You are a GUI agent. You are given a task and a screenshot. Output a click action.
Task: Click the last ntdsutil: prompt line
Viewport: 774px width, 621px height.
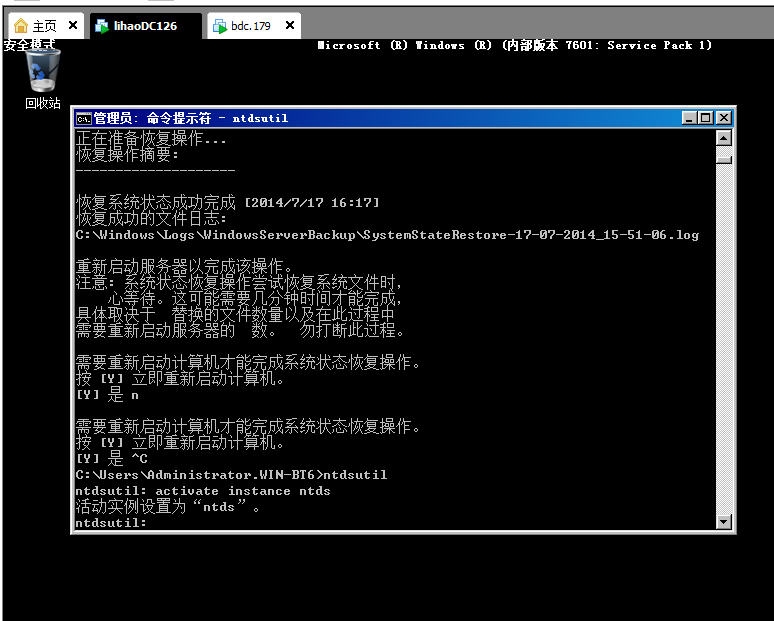(x=111, y=523)
